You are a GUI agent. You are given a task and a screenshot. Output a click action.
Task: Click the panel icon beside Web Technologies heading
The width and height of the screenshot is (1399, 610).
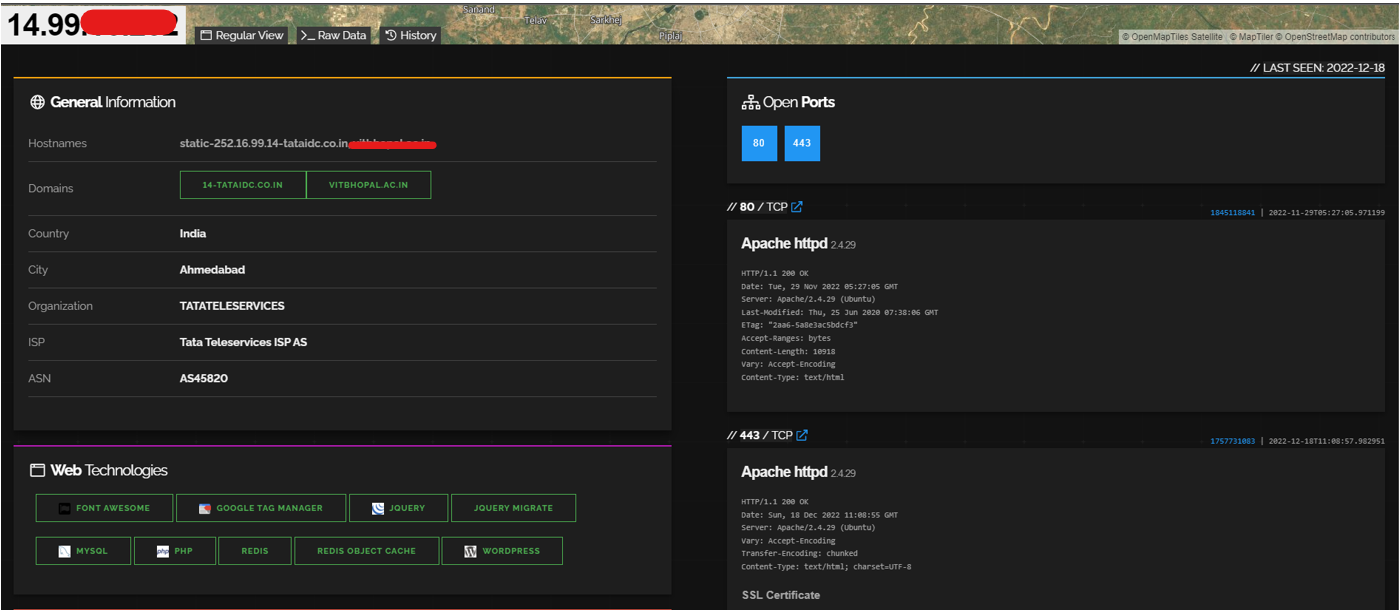pyautogui.click(x=36, y=469)
